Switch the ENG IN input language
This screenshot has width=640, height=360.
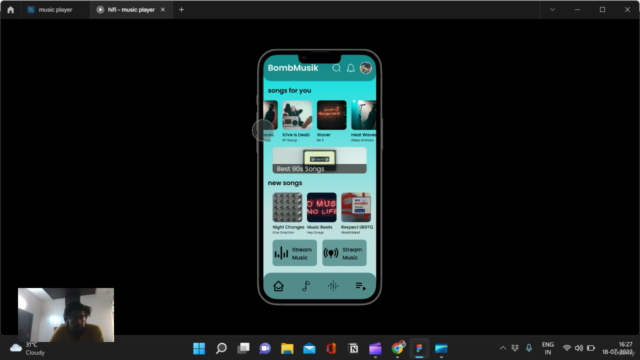(x=548, y=348)
